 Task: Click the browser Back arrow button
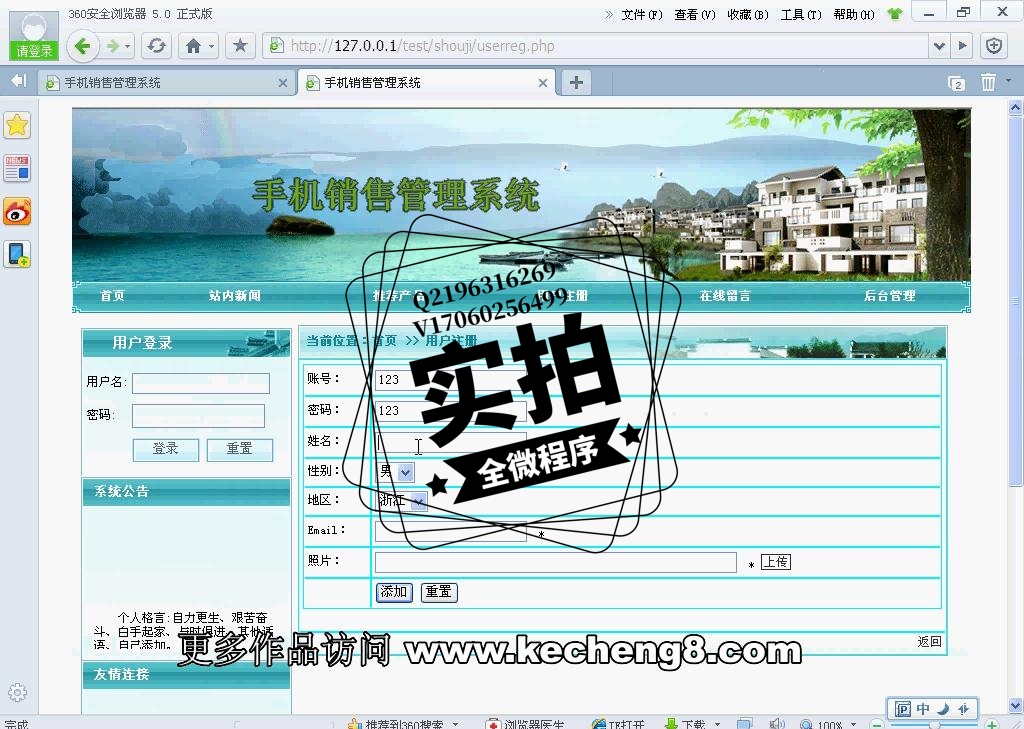(82, 46)
